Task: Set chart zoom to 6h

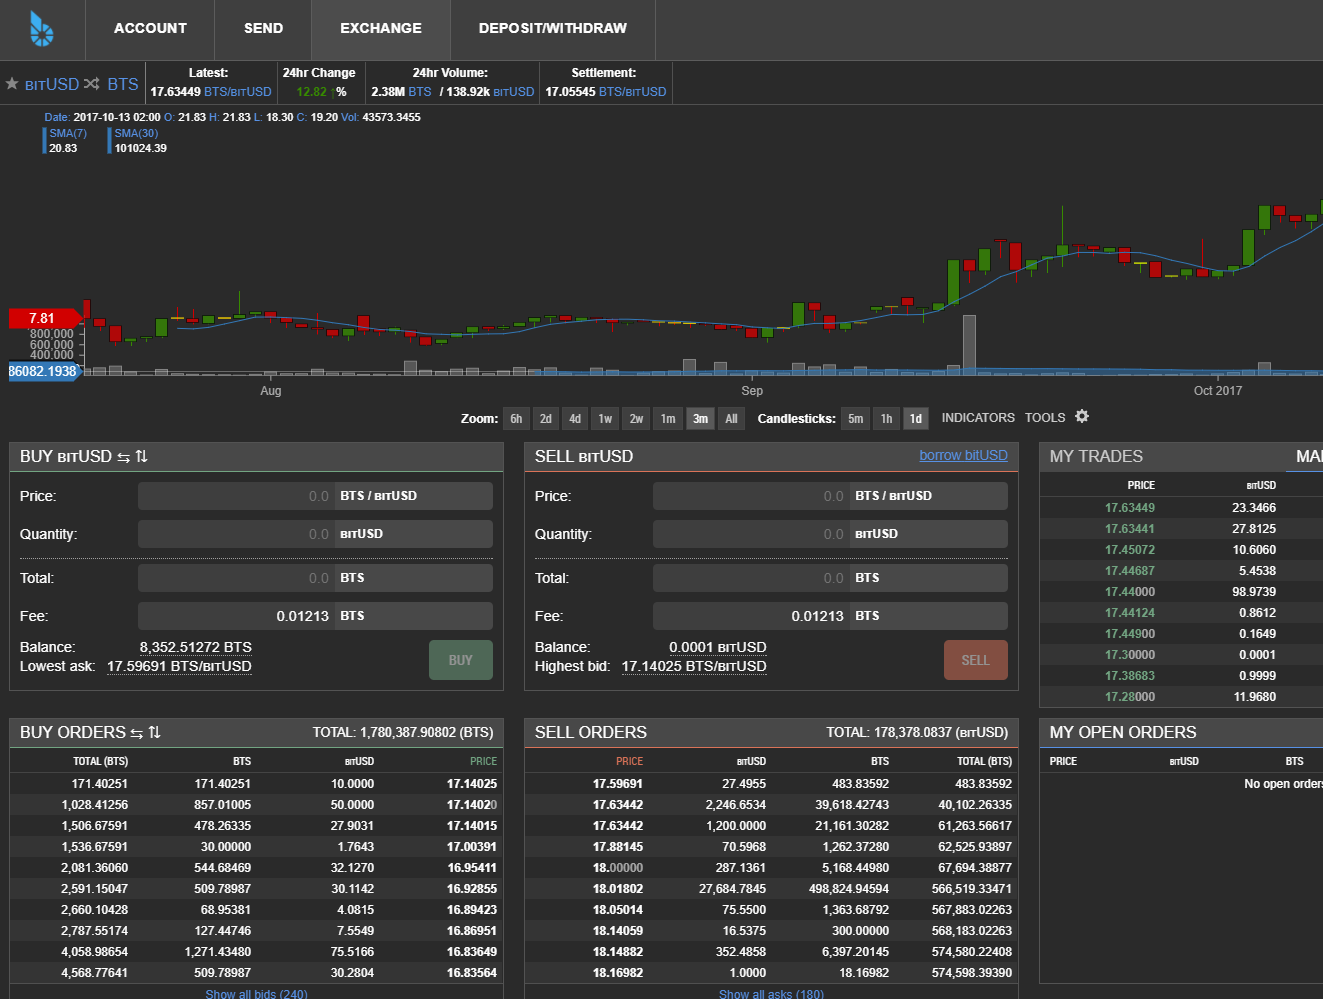Action: (x=516, y=419)
